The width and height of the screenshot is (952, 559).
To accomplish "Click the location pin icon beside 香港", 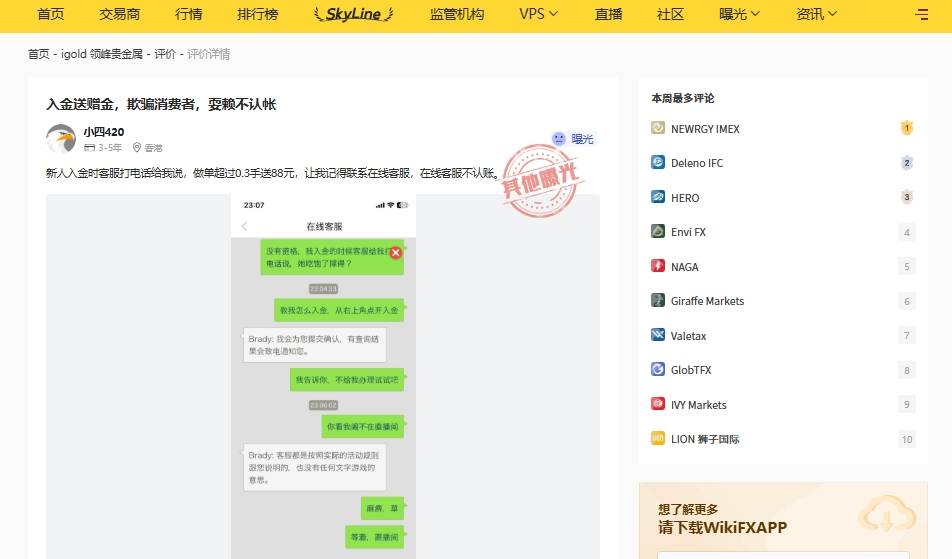I will point(137,147).
